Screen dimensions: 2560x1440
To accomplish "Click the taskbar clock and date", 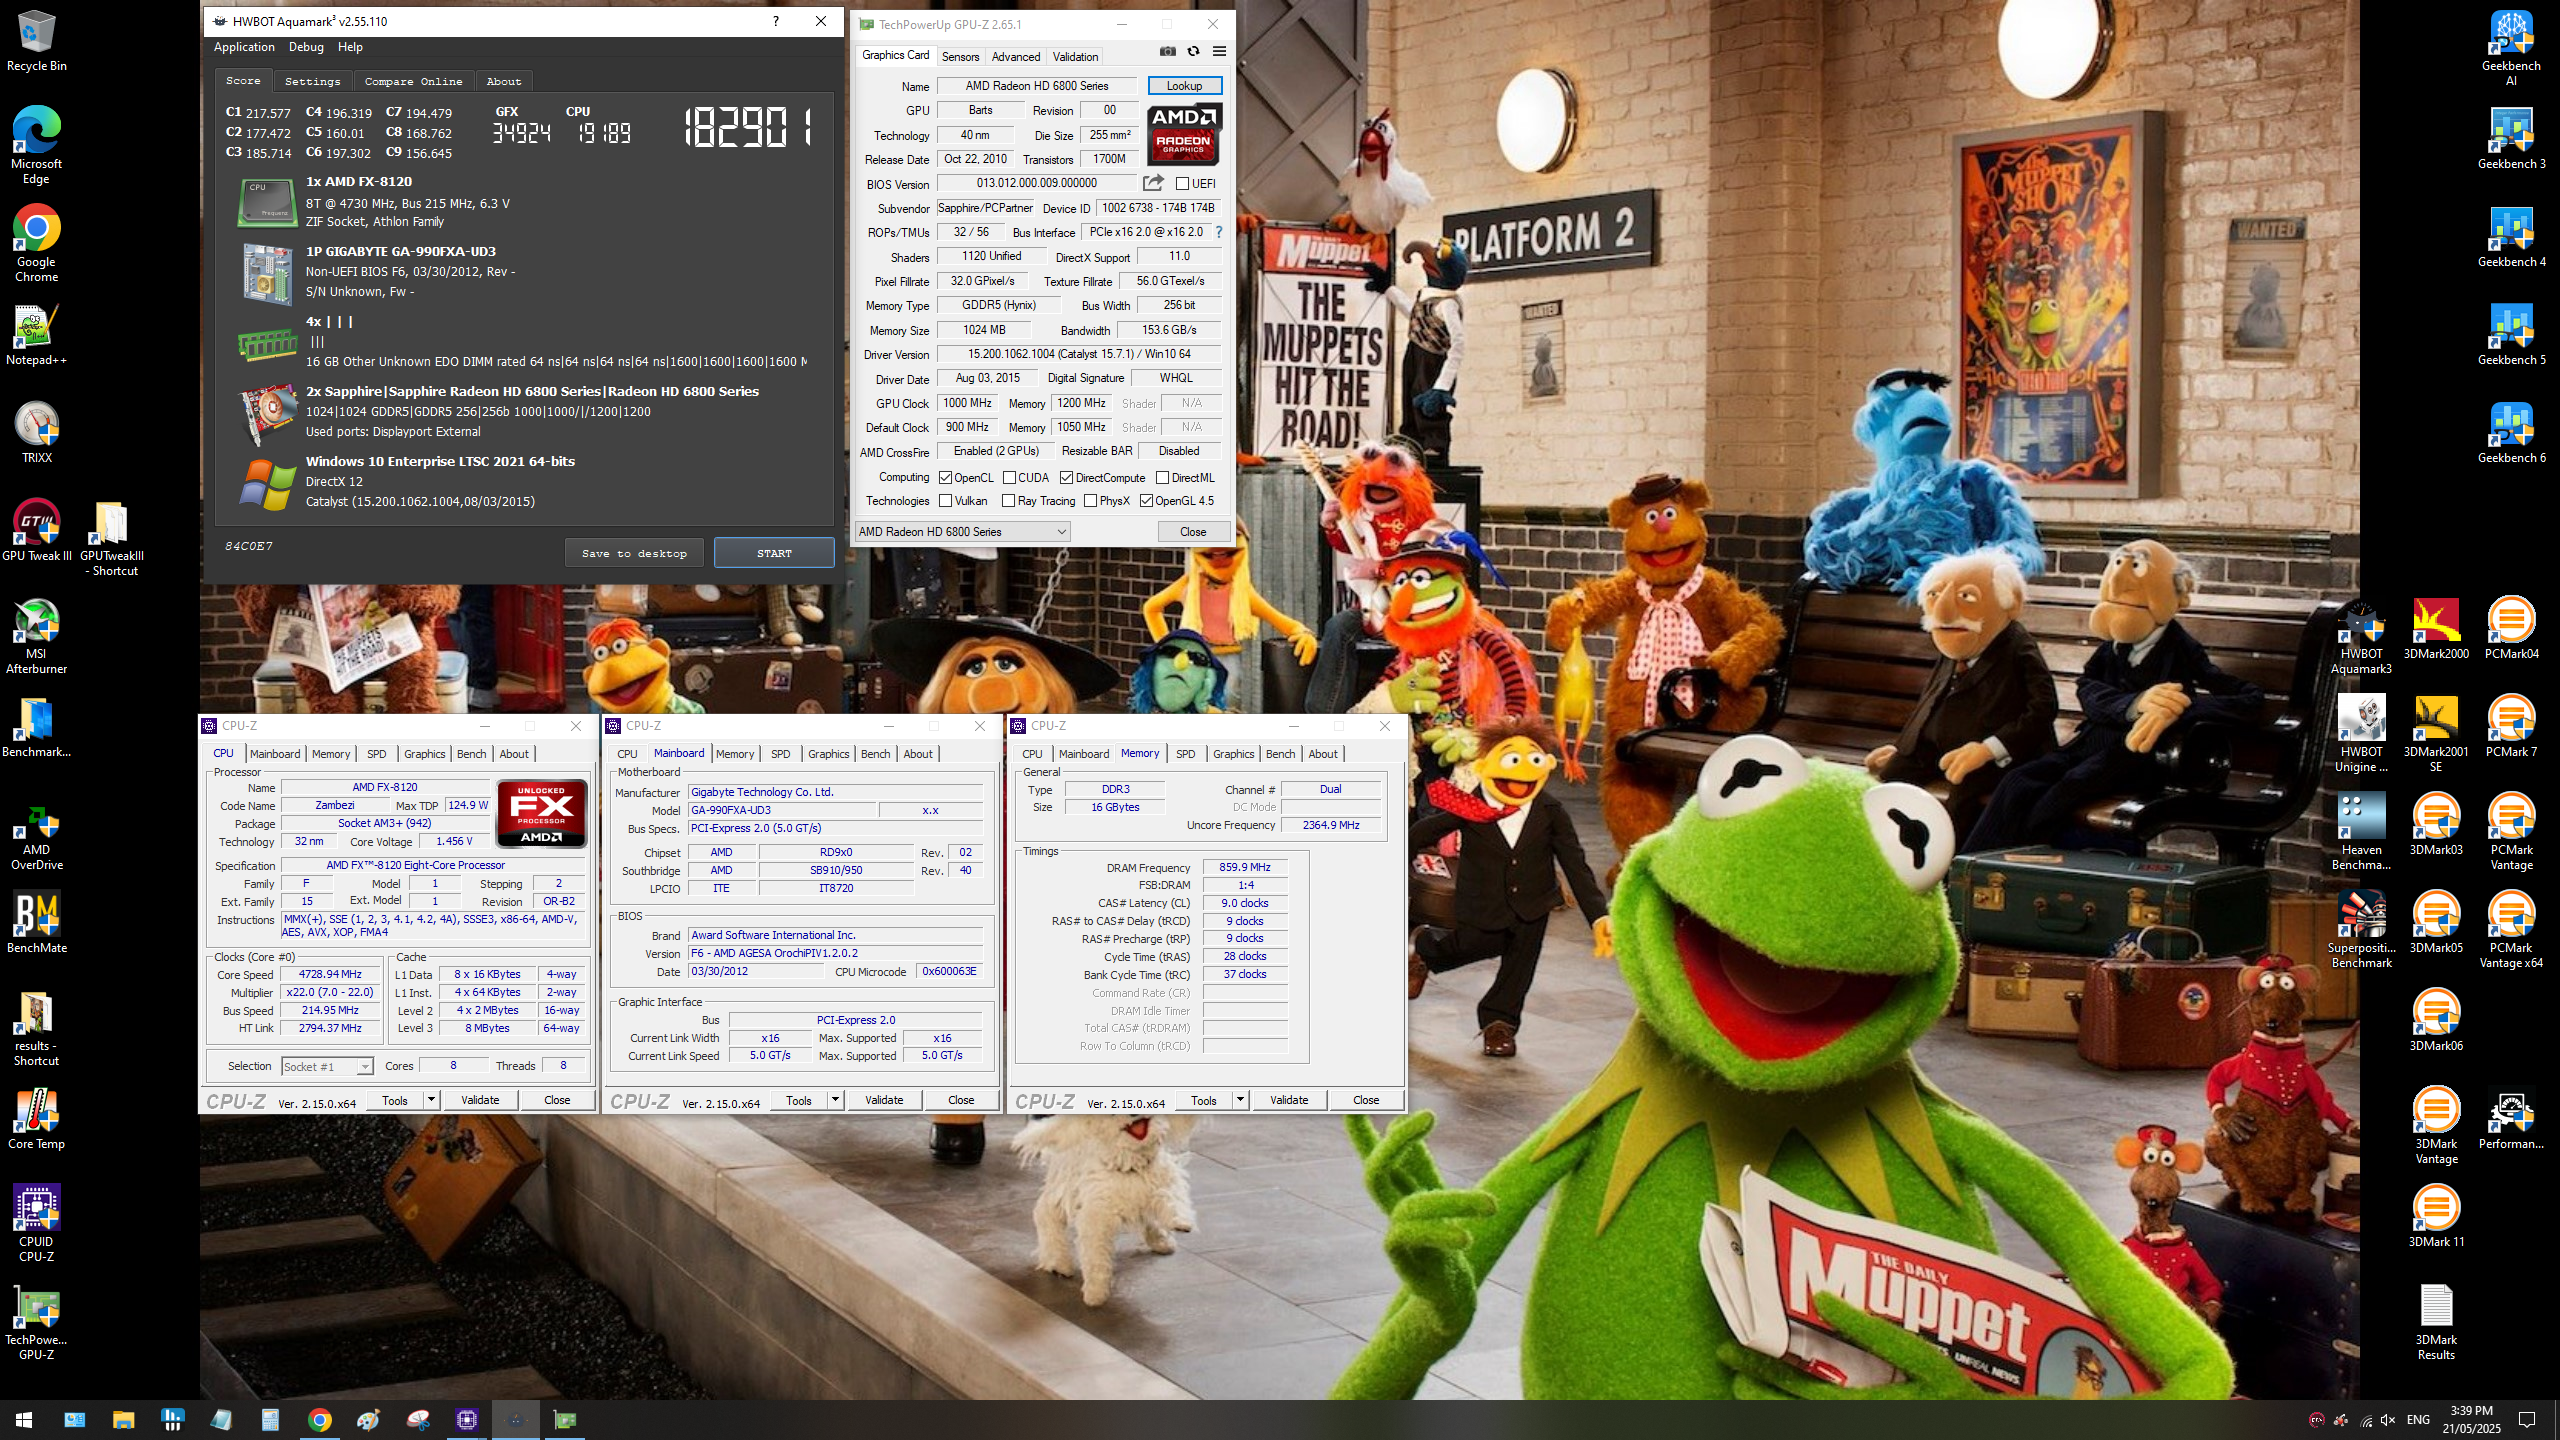I will point(2471,1420).
